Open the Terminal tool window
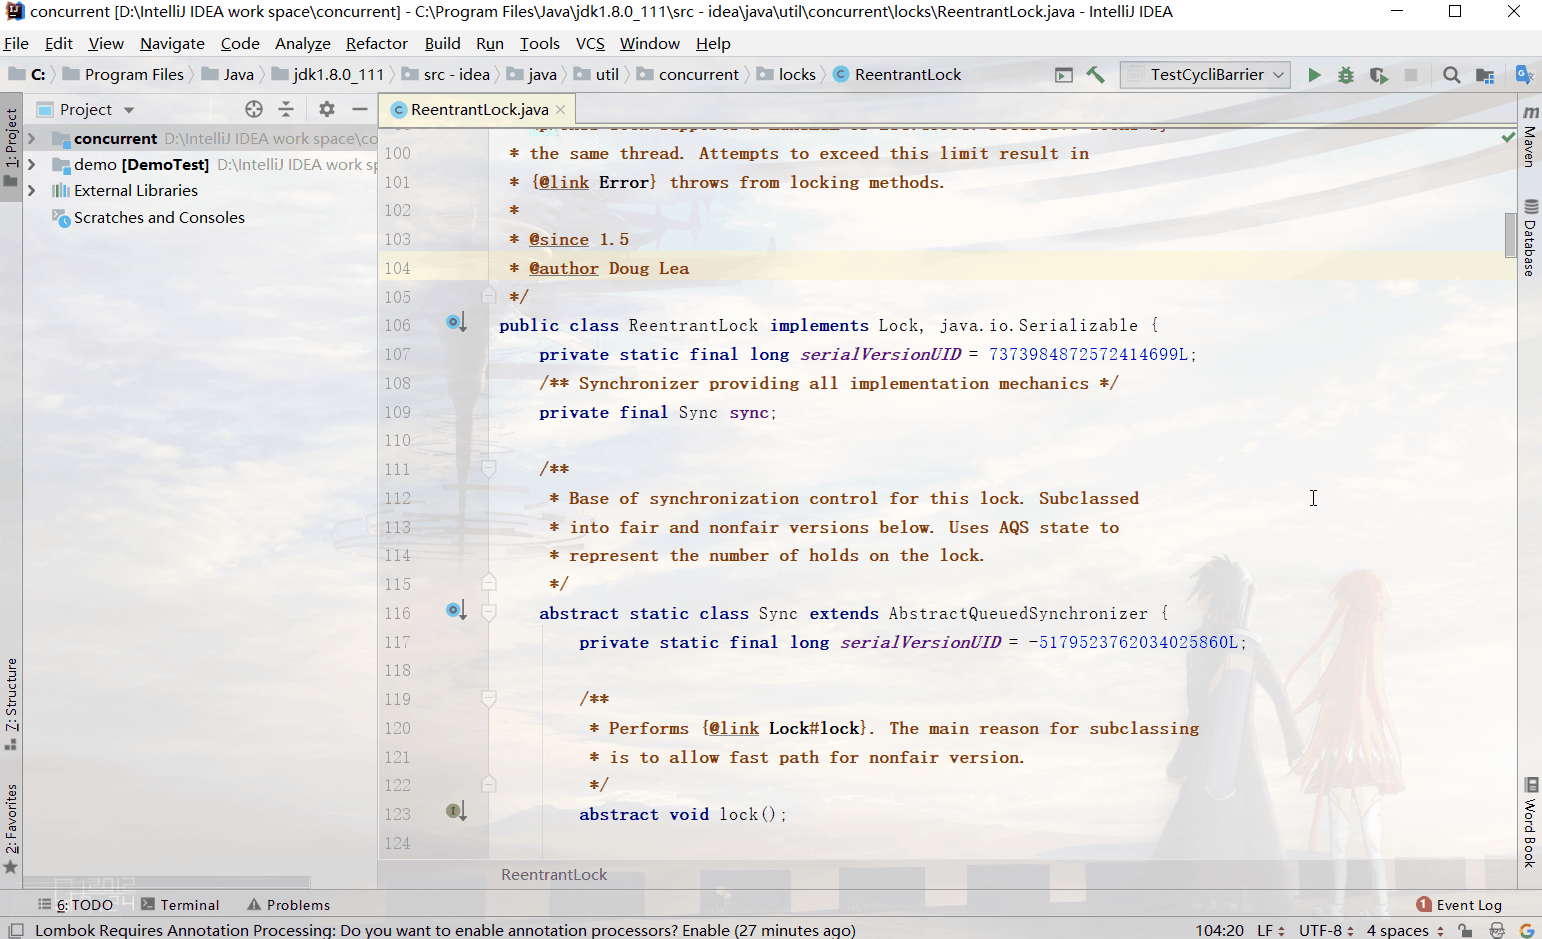This screenshot has height=939, width=1542. click(x=180, y=905)
